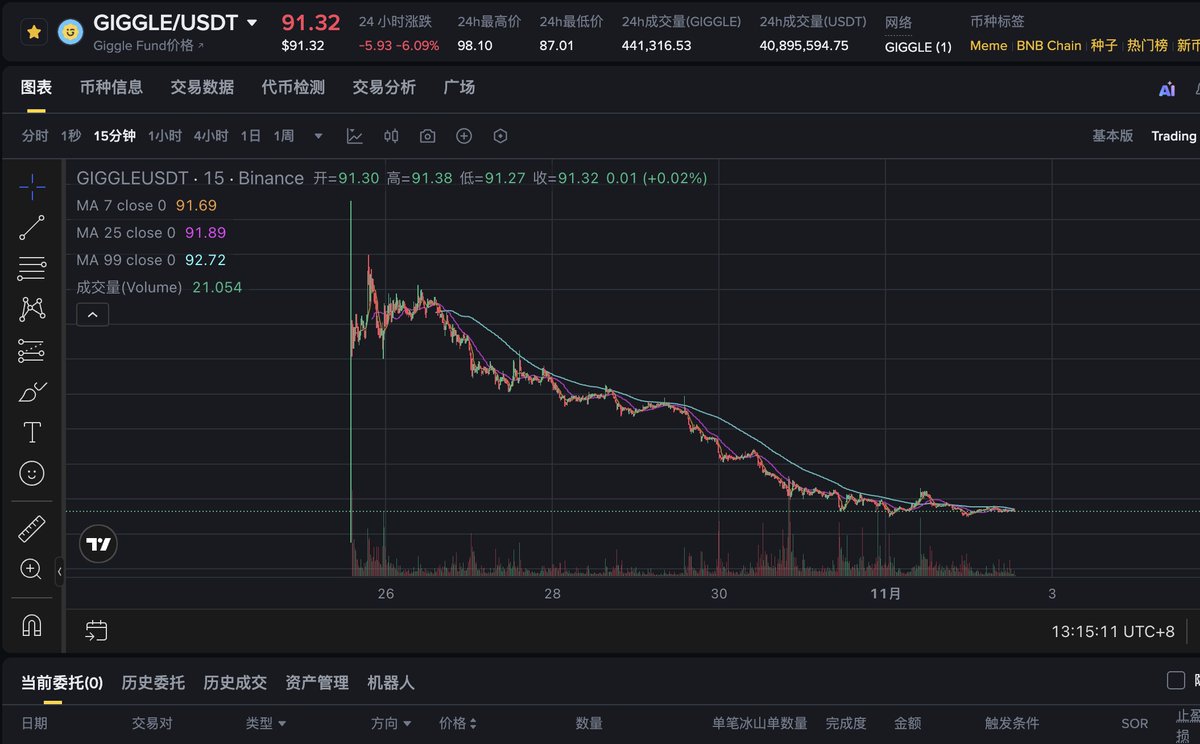Switch to 历史成交 tab
This screenshot has height=744, width=1200.
(235, 683)
